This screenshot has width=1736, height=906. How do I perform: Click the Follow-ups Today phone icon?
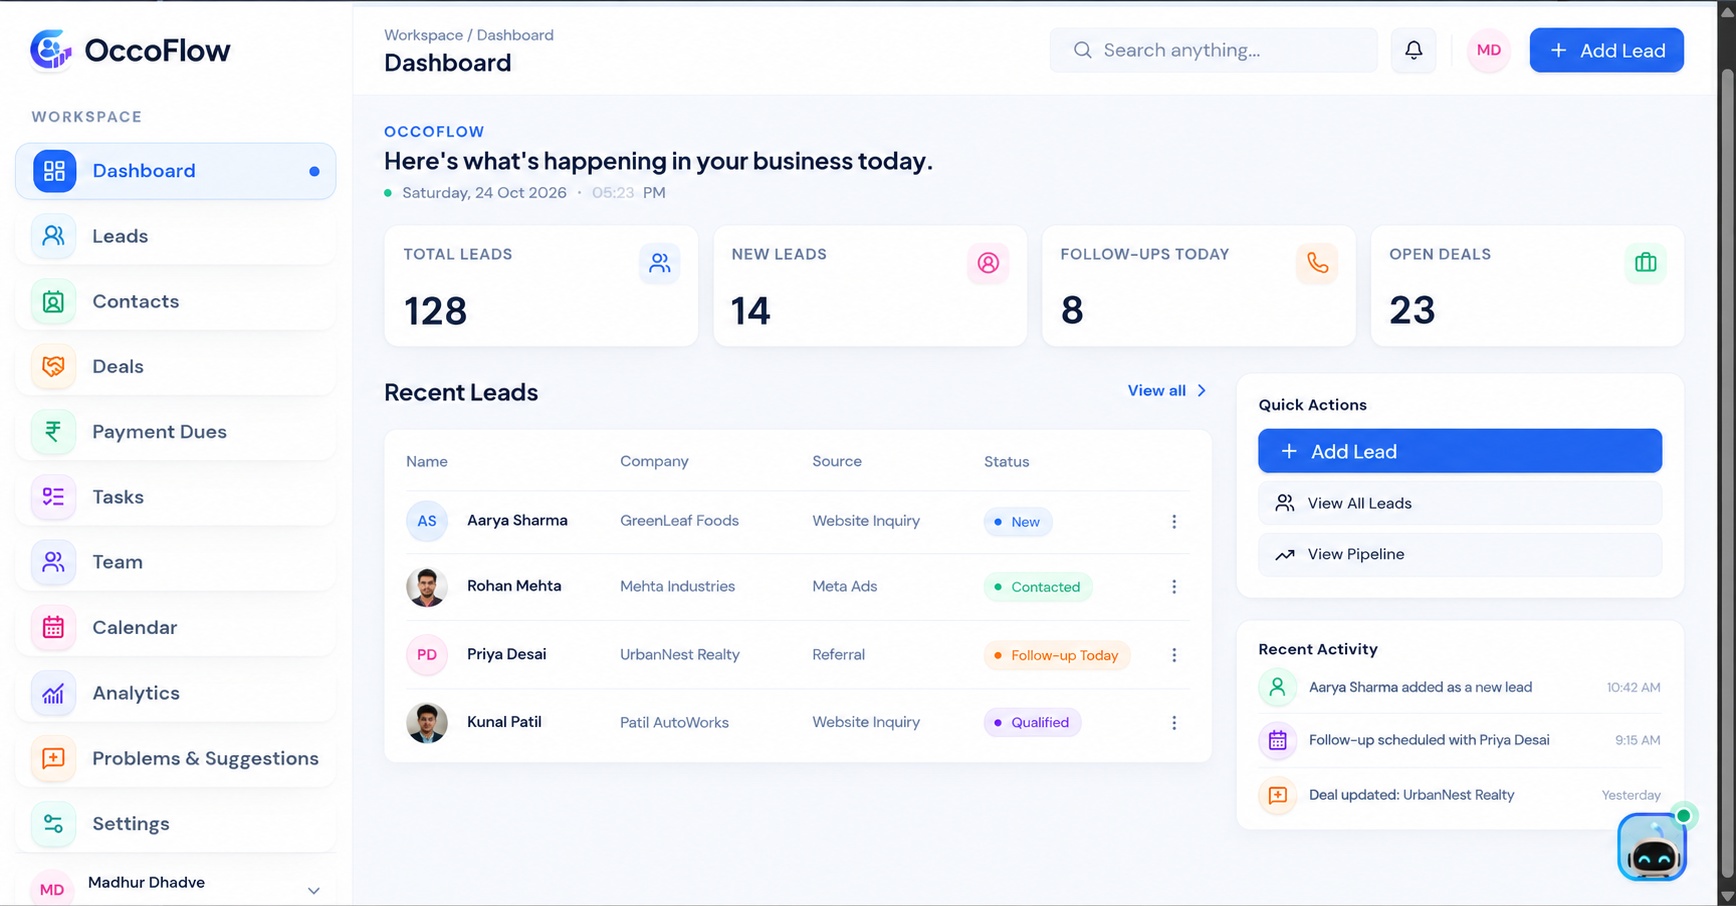click(1317, 263)
